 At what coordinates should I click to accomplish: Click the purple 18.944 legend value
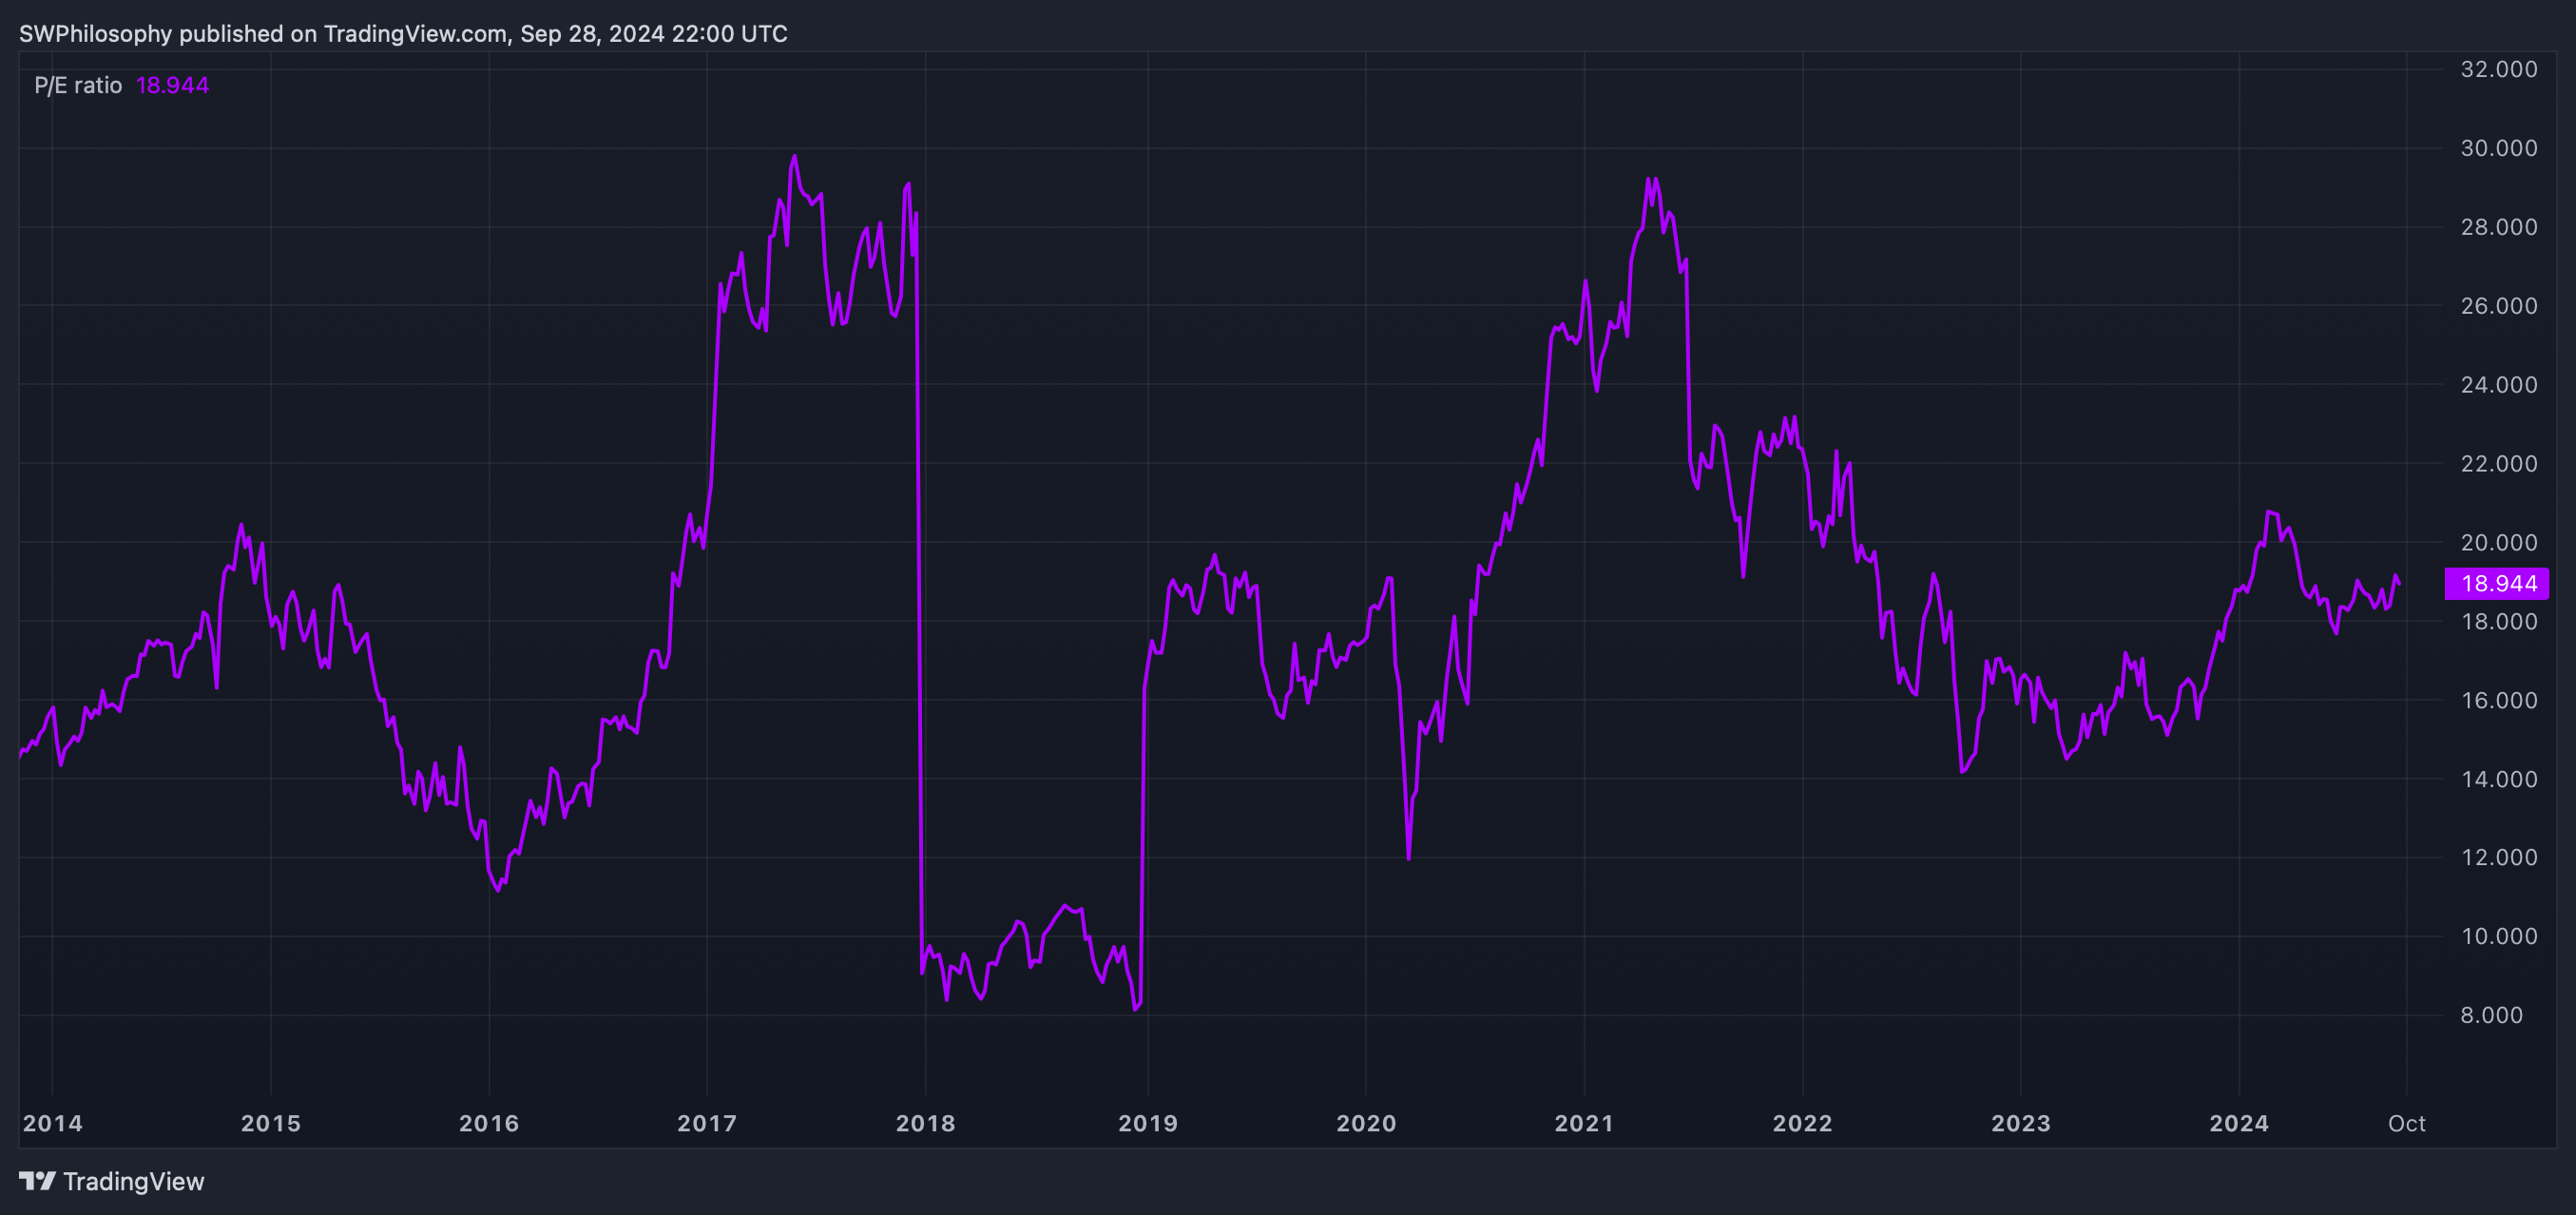click(172, 85)
